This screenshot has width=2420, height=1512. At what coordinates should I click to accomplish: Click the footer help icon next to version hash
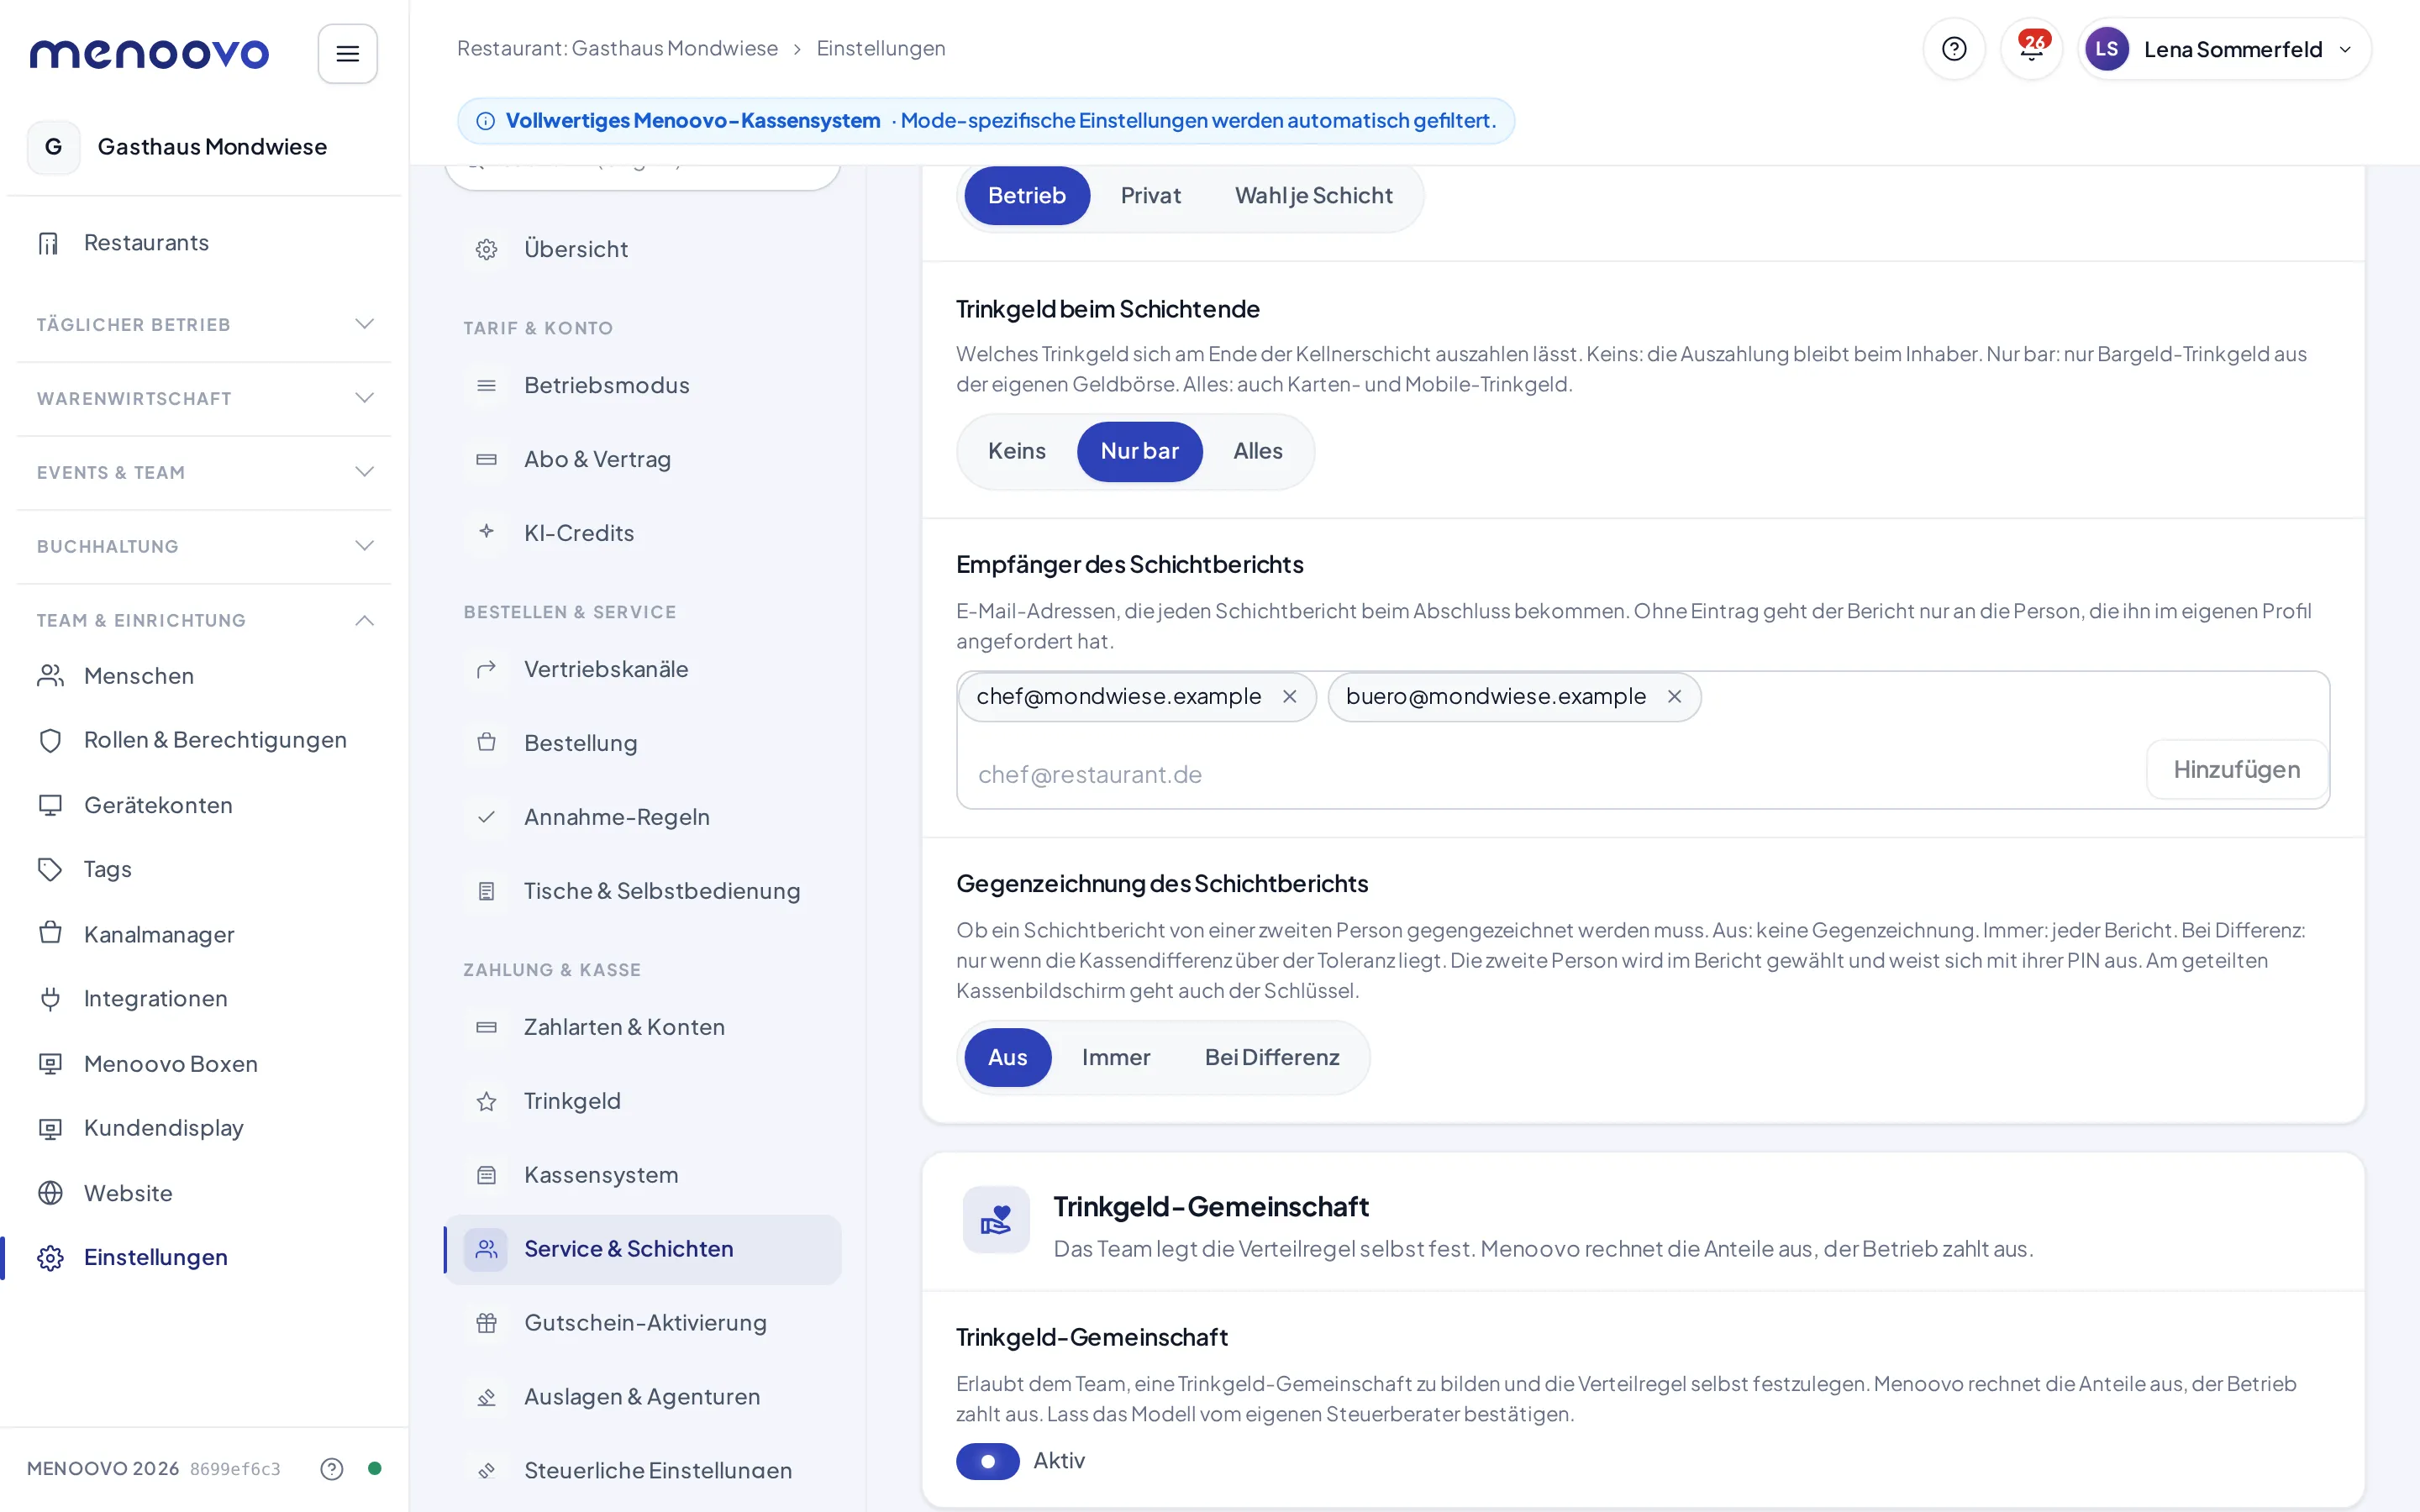(x=332, y=1468)
